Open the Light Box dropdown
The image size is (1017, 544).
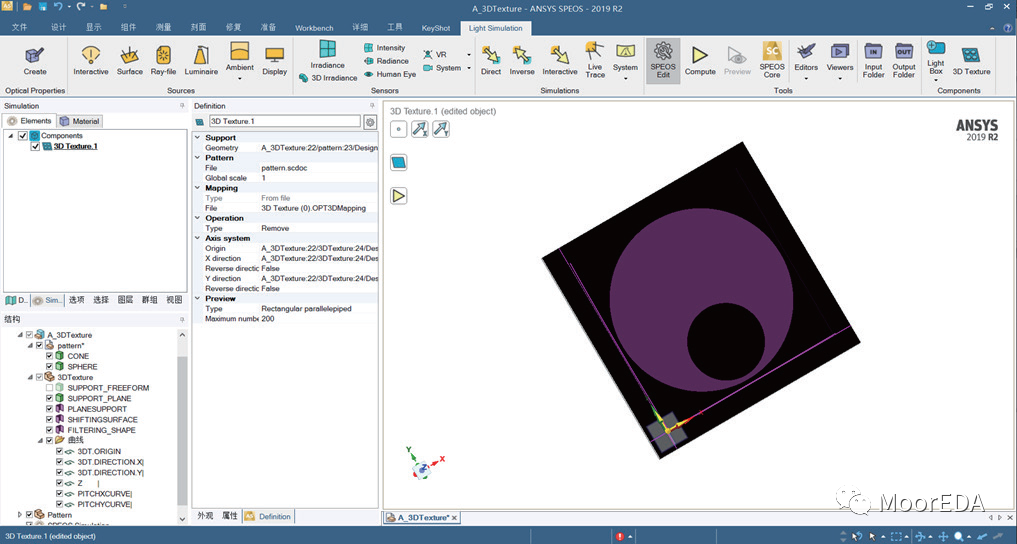click(x=936, y=80)
